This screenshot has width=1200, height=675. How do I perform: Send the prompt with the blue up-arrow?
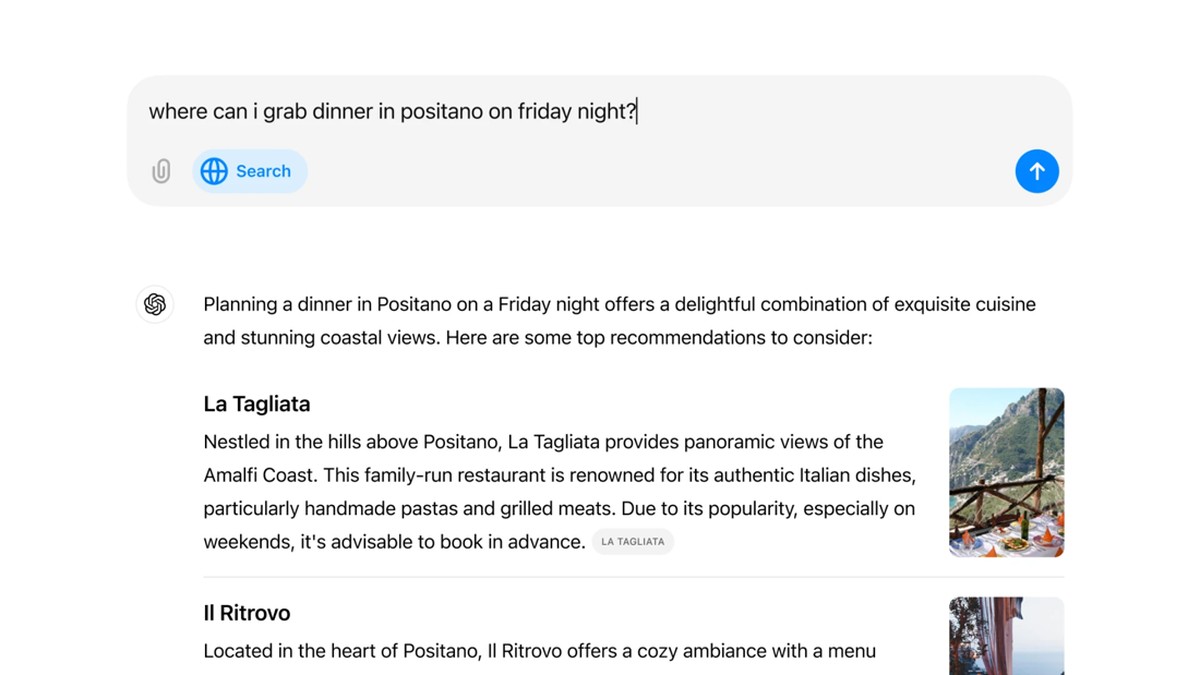(x=1037, y=171)
